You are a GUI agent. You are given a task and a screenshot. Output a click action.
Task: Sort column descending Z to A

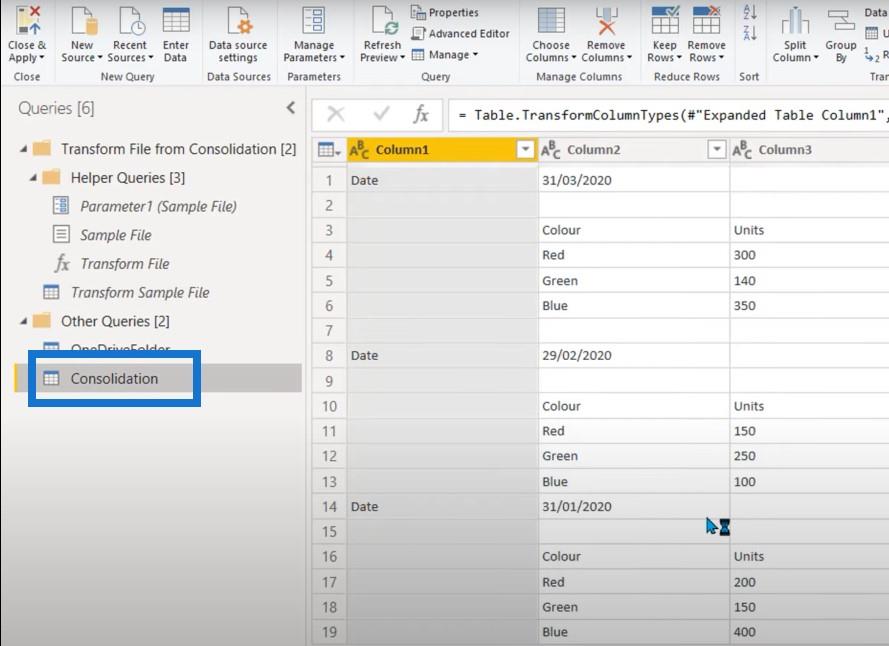750,32
